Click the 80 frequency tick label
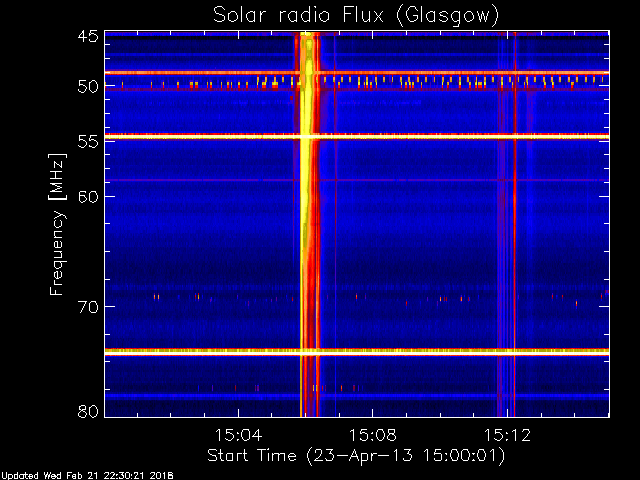The image size is (640, 480). pyautogui.click(x=88, y=411)
